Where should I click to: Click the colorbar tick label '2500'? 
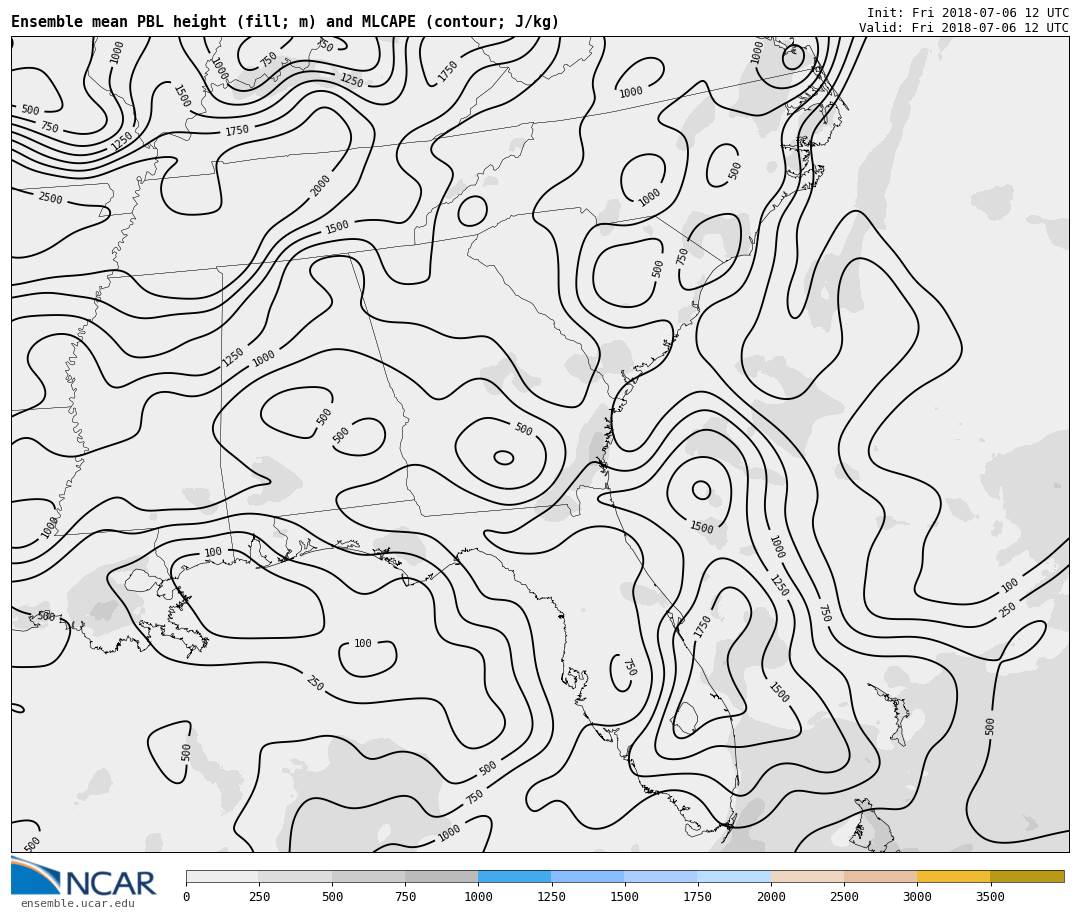[x=844, y=896]
